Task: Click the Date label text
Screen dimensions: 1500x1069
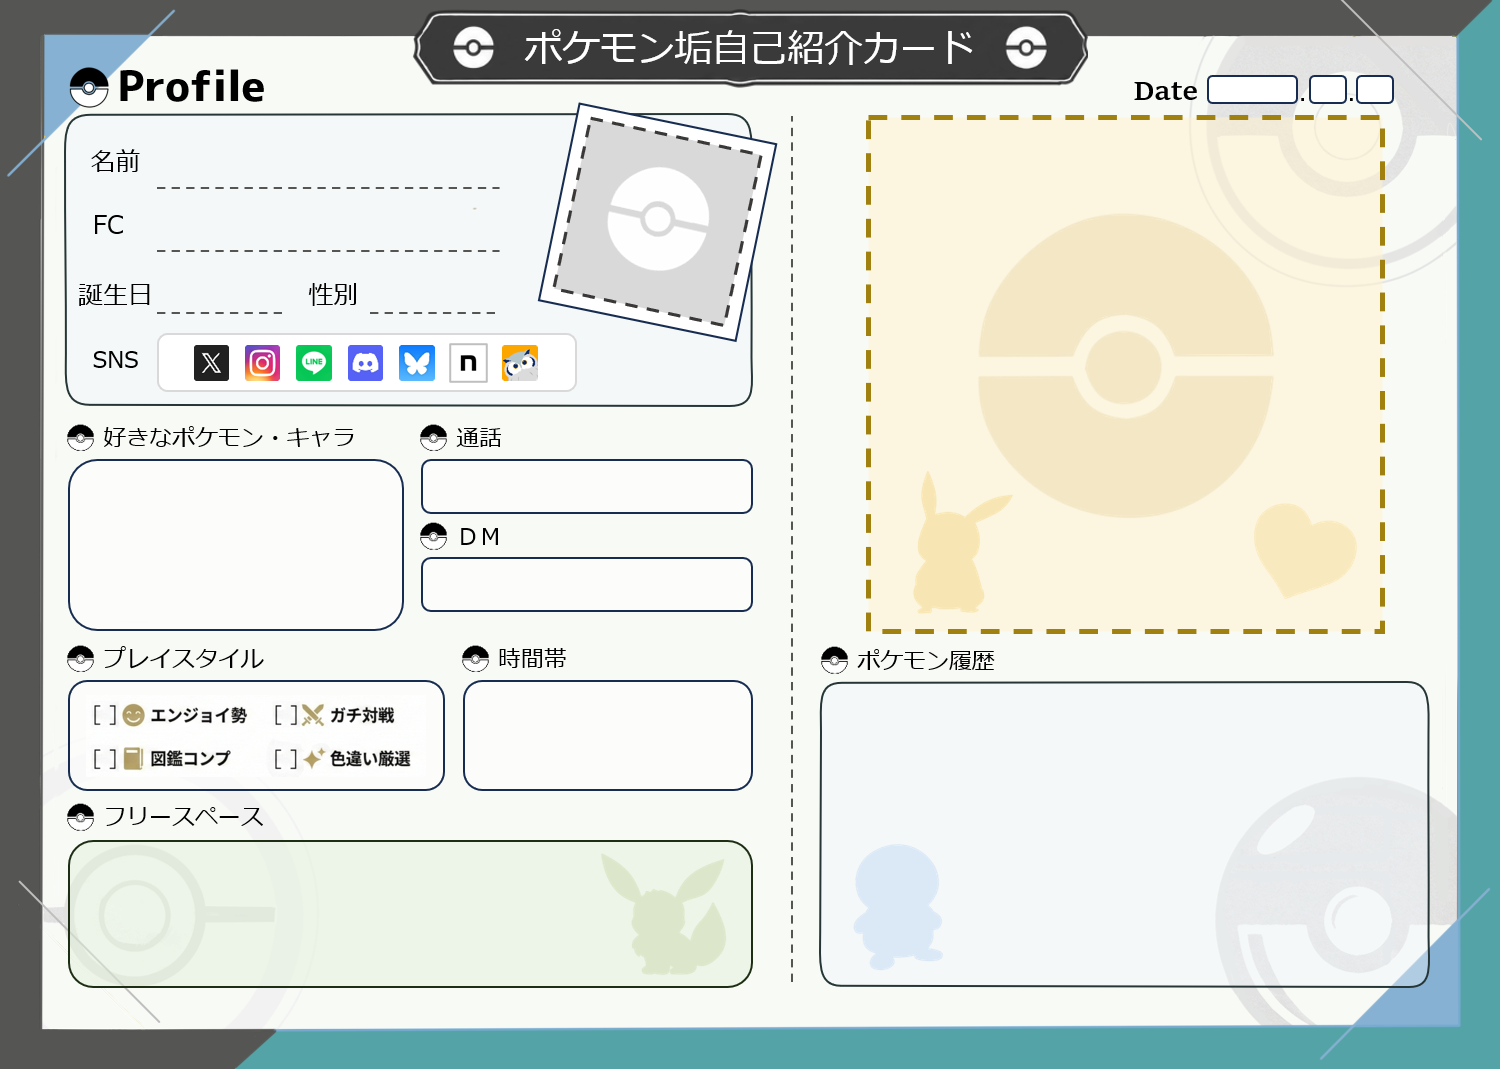Action: [1165, 91]
